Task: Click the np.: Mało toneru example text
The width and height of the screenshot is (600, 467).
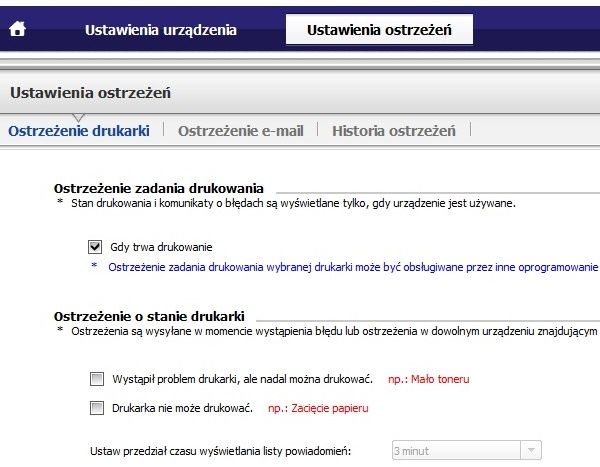Action: (x=429, y=379)
